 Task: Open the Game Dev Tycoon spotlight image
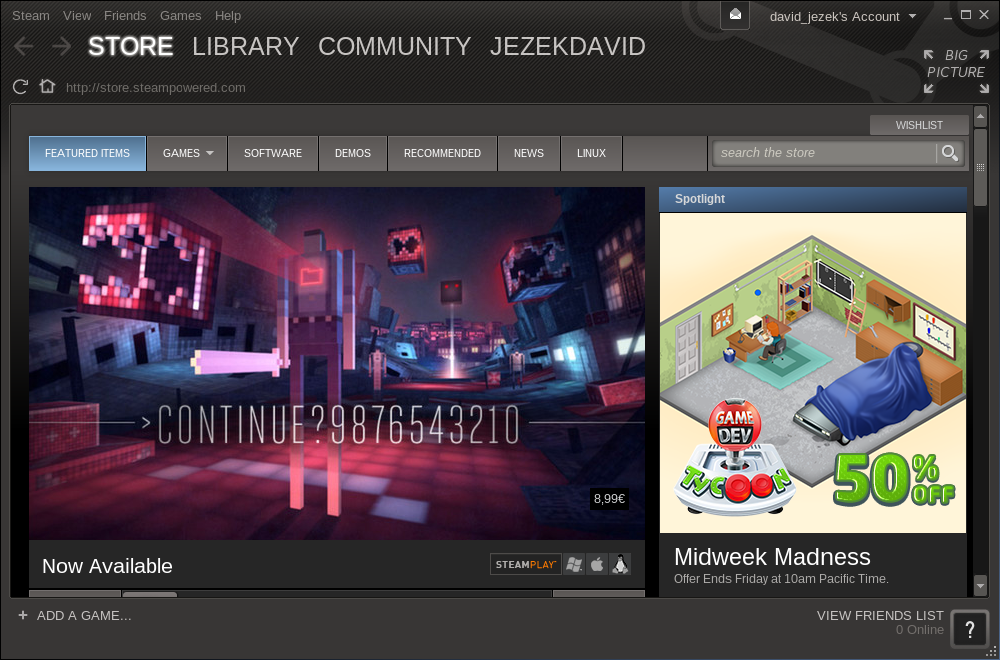812,373
